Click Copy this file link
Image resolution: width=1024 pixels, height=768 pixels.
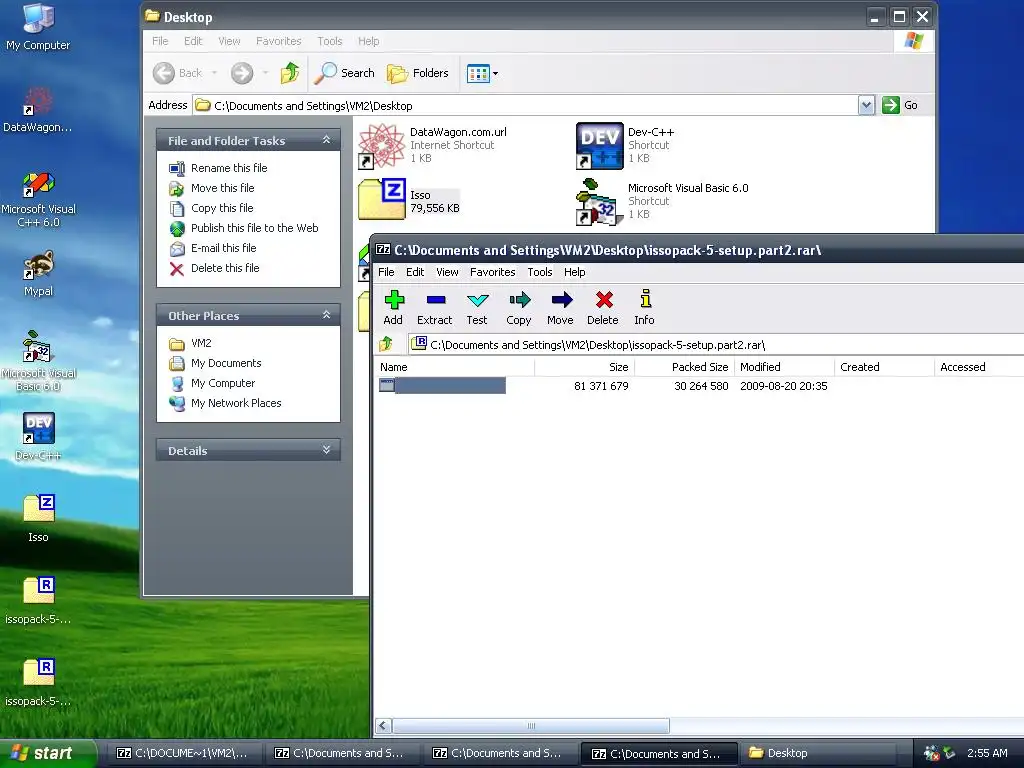click(x=222, y=208)
